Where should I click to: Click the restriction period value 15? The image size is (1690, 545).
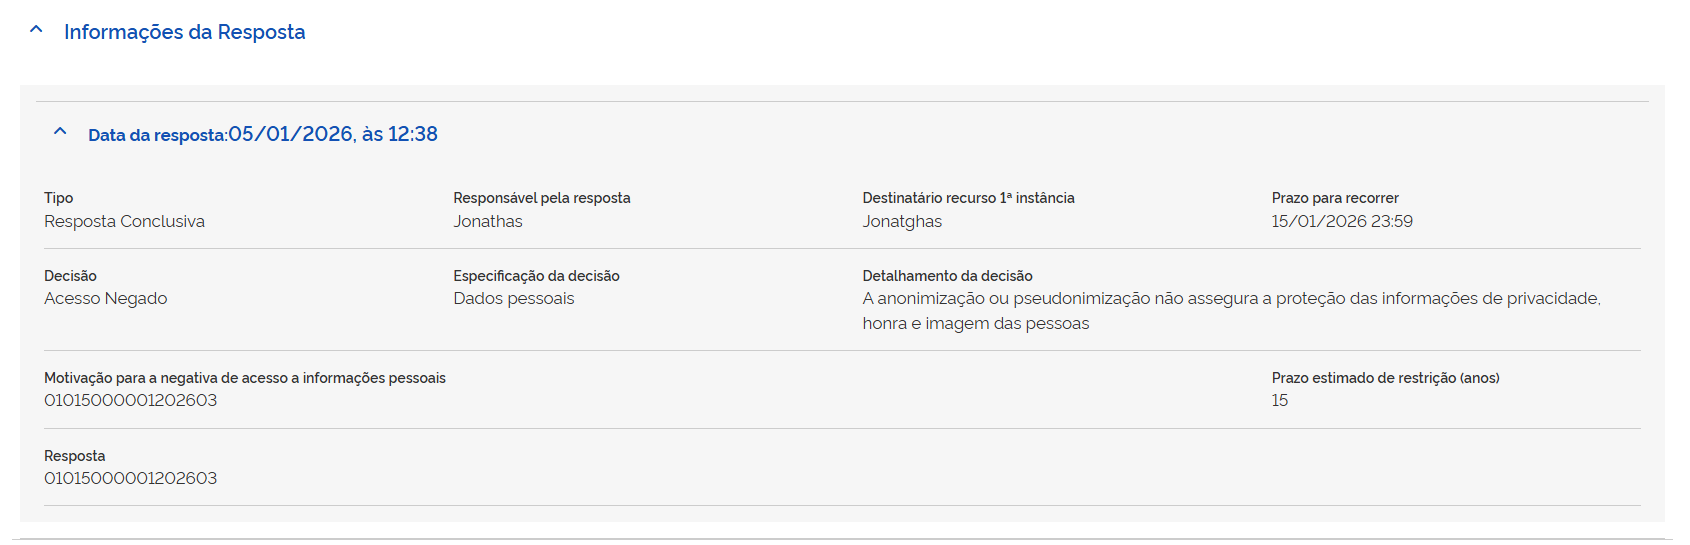pyautogui.click(x=1279, y=400)
